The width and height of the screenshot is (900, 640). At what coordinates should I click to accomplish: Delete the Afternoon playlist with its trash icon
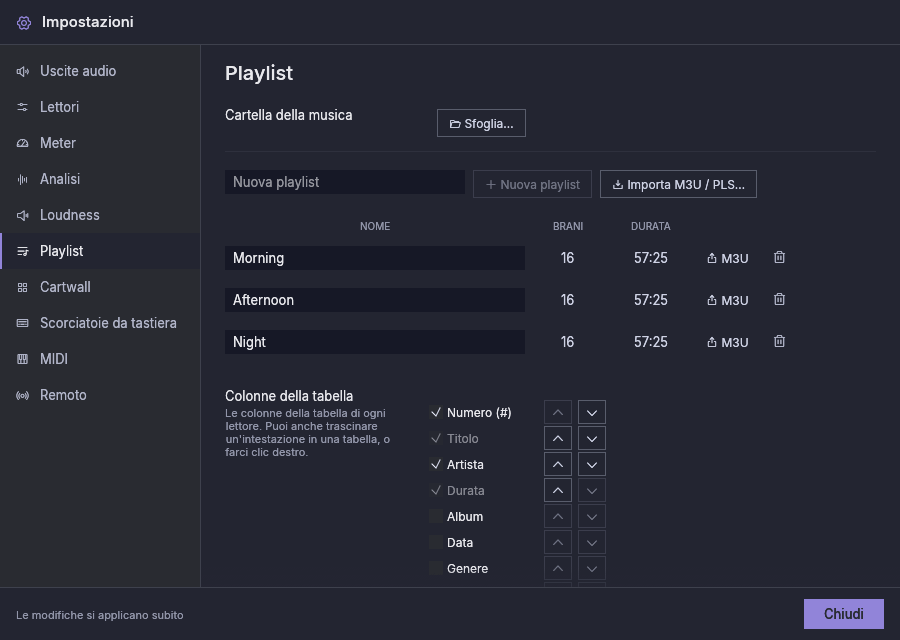779,300
